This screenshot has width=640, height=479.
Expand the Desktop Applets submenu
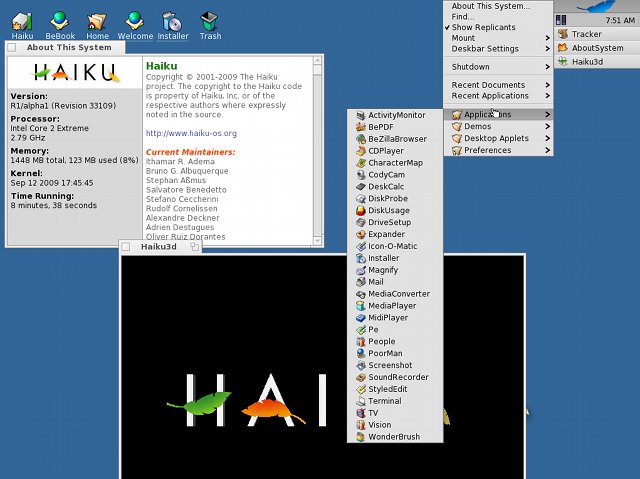[x=498, y=138]
